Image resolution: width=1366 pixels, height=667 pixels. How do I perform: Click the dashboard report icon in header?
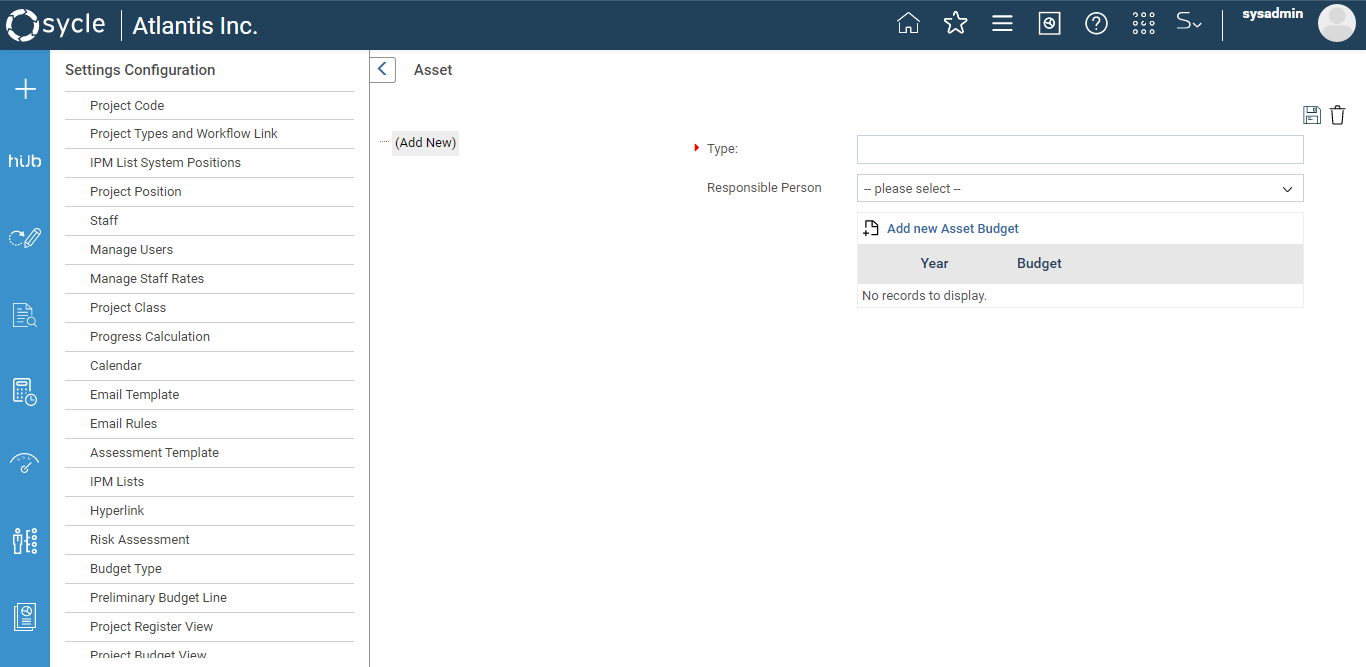point(1049,23)
